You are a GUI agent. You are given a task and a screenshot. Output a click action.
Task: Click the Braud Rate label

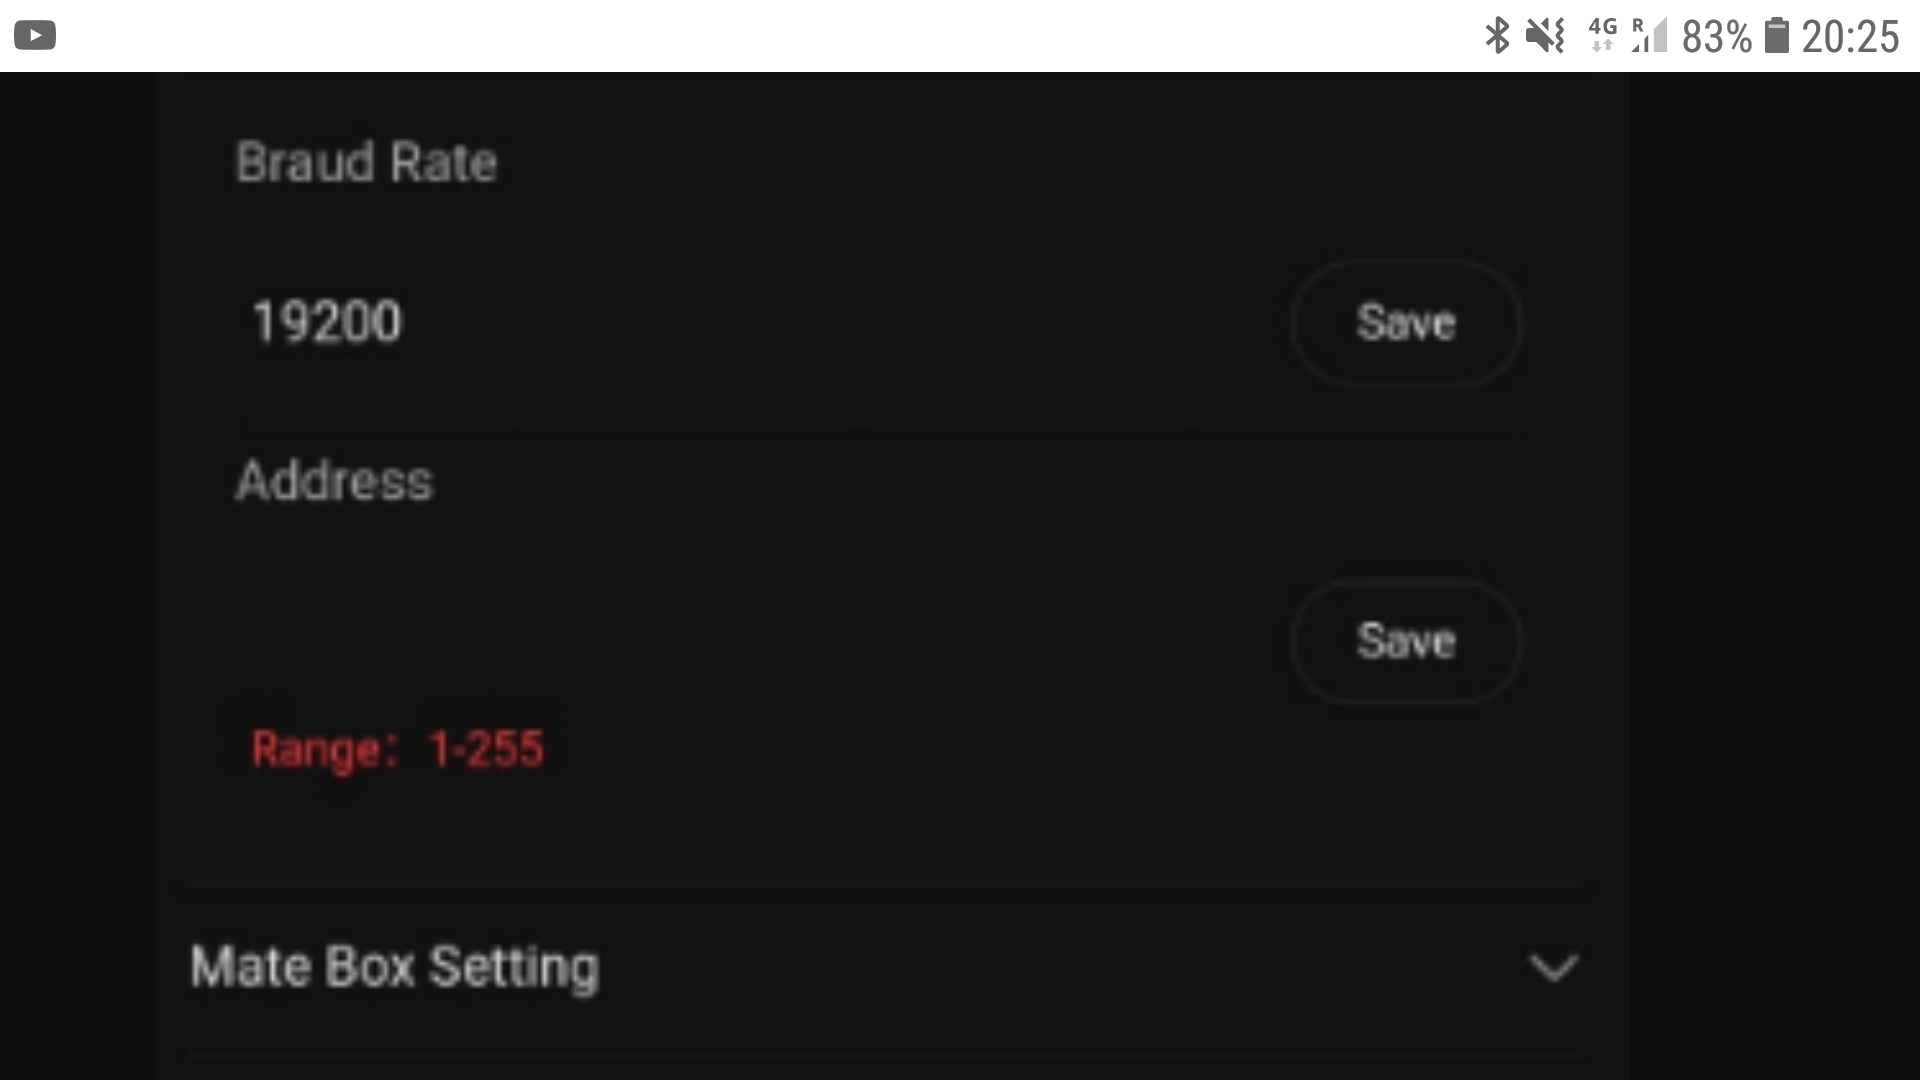(366, 162)
